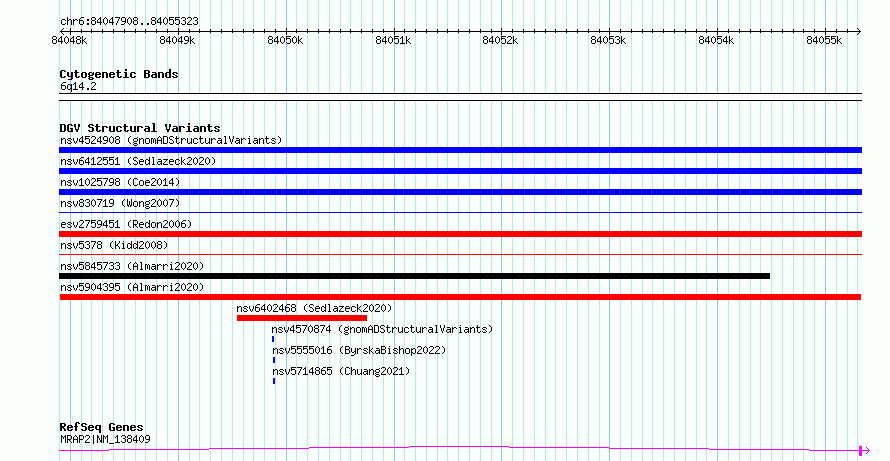The image size is (890, 461).
Task: Select the small blue nsv5714865 marker
Action: click(x=274, y=381)
